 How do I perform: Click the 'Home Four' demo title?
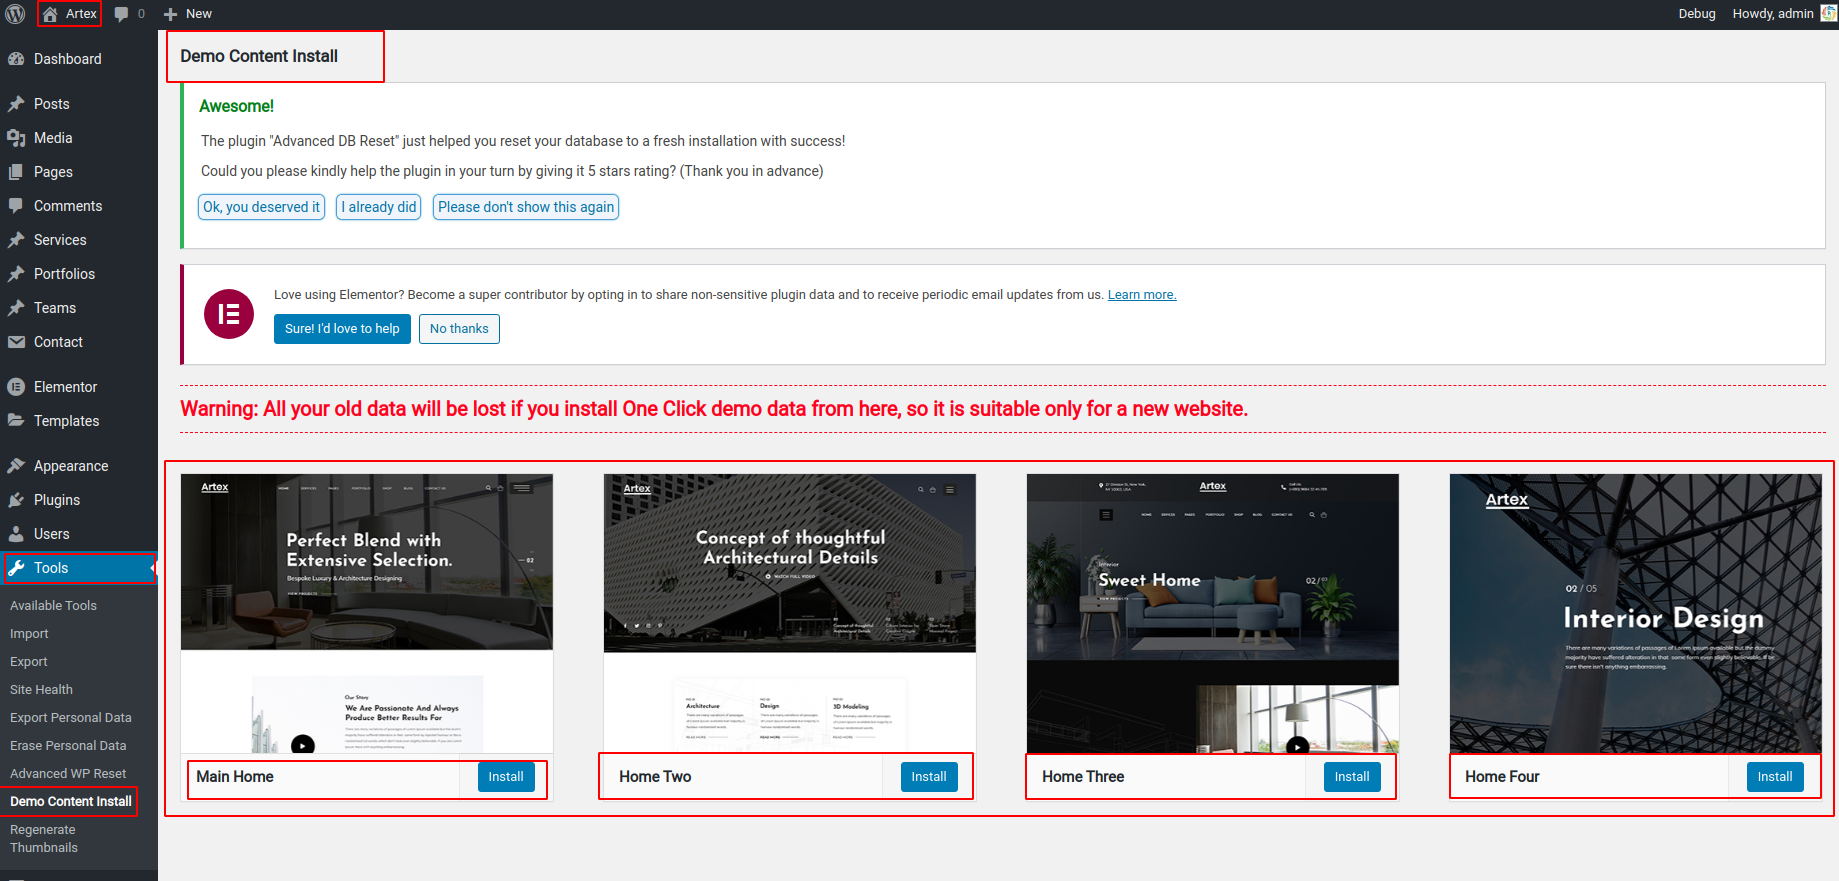[1502, 777]
